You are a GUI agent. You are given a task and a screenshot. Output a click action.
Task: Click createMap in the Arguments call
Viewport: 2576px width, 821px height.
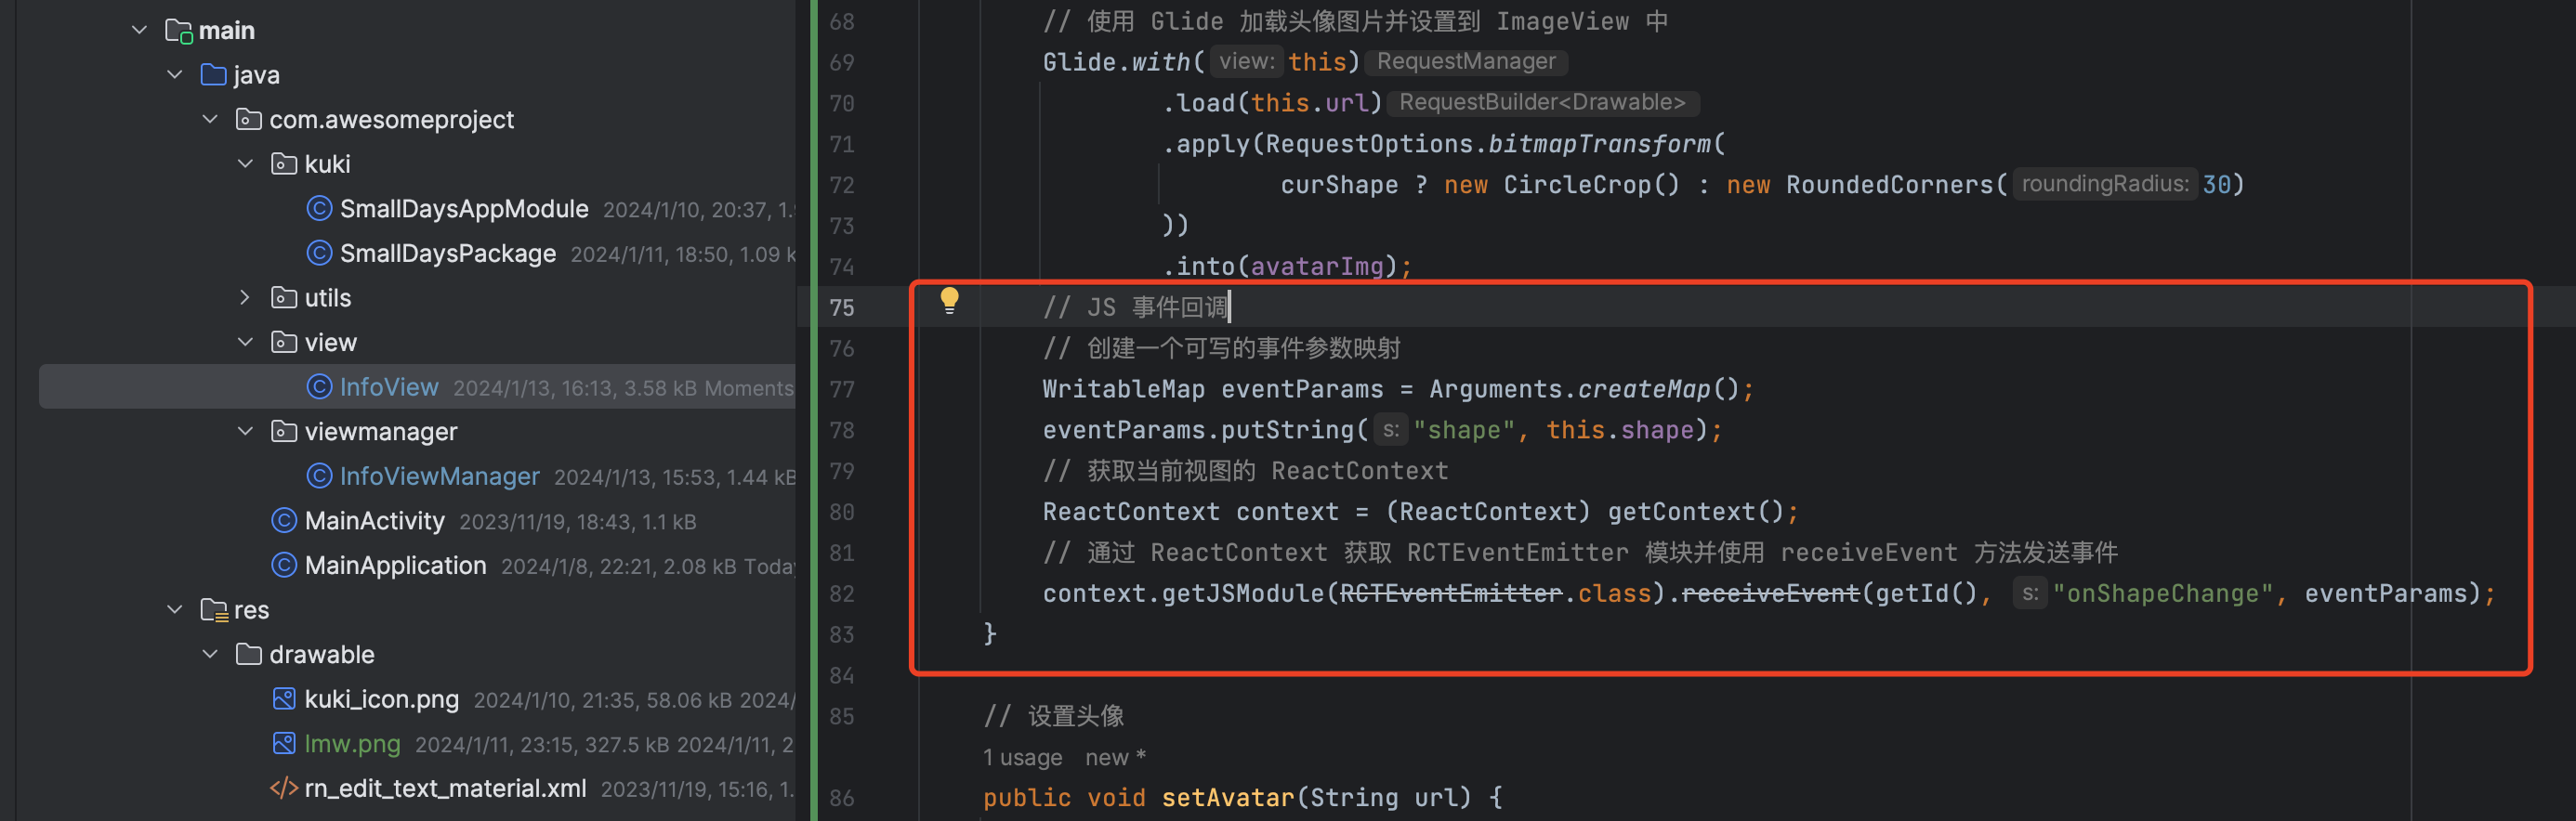coord(1644,389)
